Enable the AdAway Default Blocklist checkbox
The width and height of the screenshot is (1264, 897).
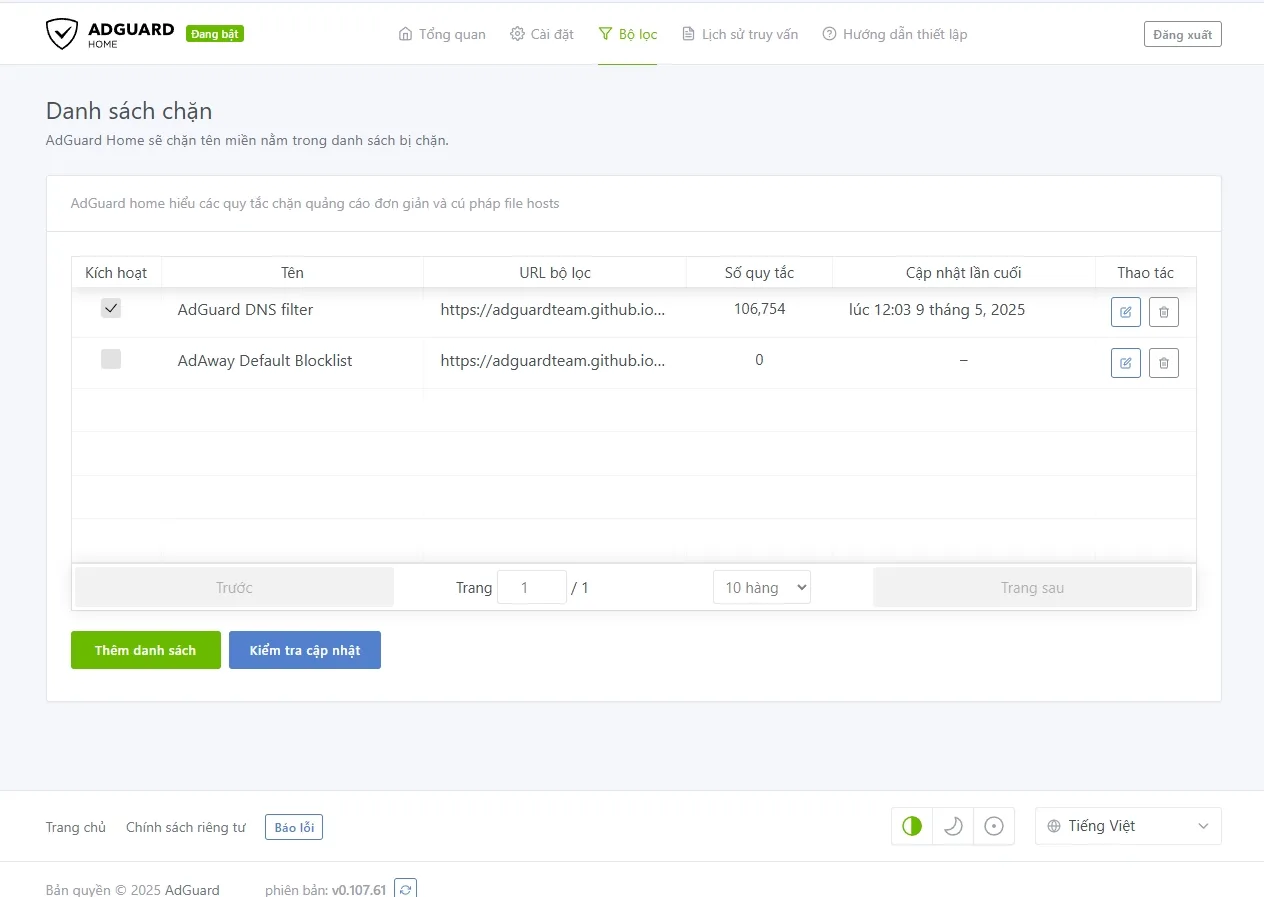[111, 359]
